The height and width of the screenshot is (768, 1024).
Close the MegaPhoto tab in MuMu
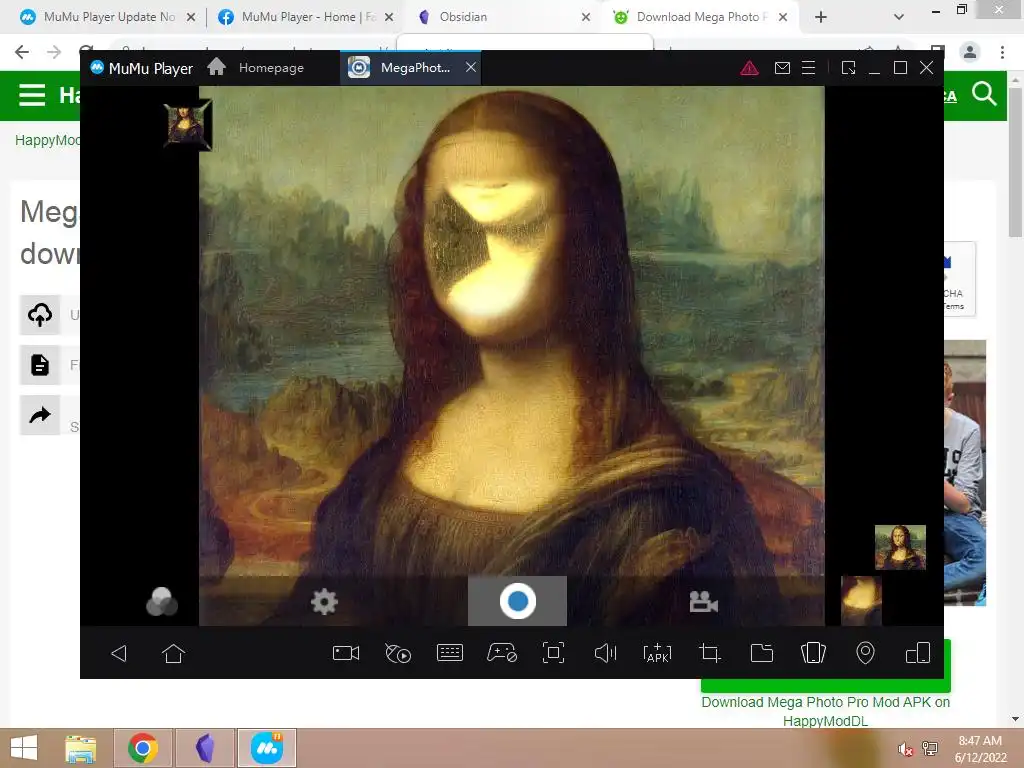pos(471,67)
